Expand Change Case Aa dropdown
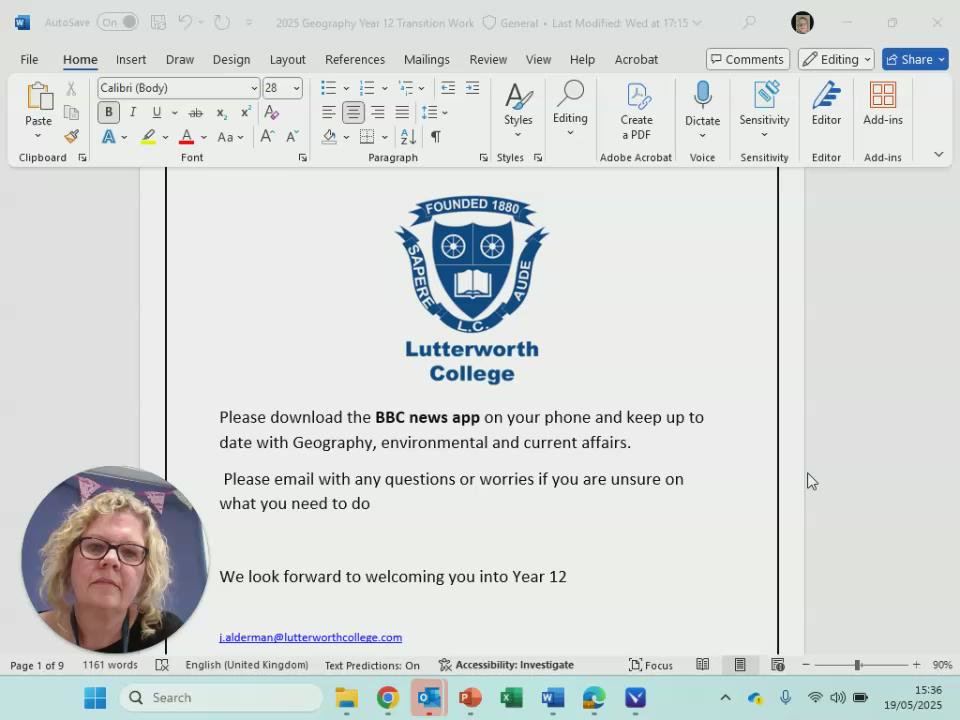 241,137
